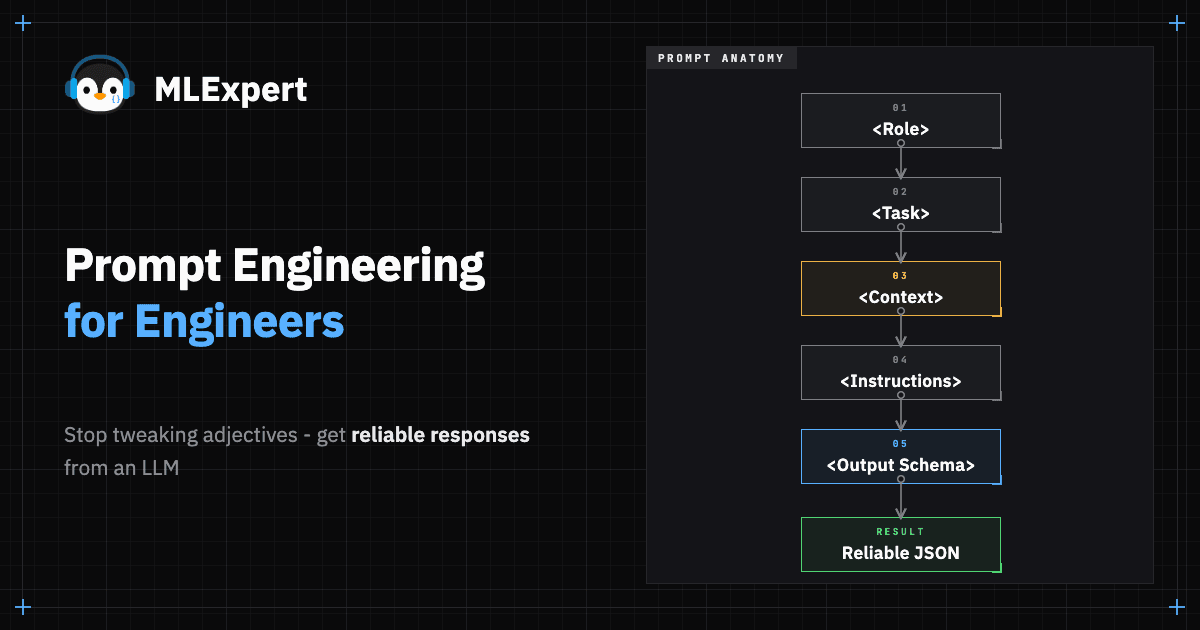The width and height of the screenshot is (1200, 630).
Task: Click the 'from an LLM' text line
Action: (x=122, y=467)
